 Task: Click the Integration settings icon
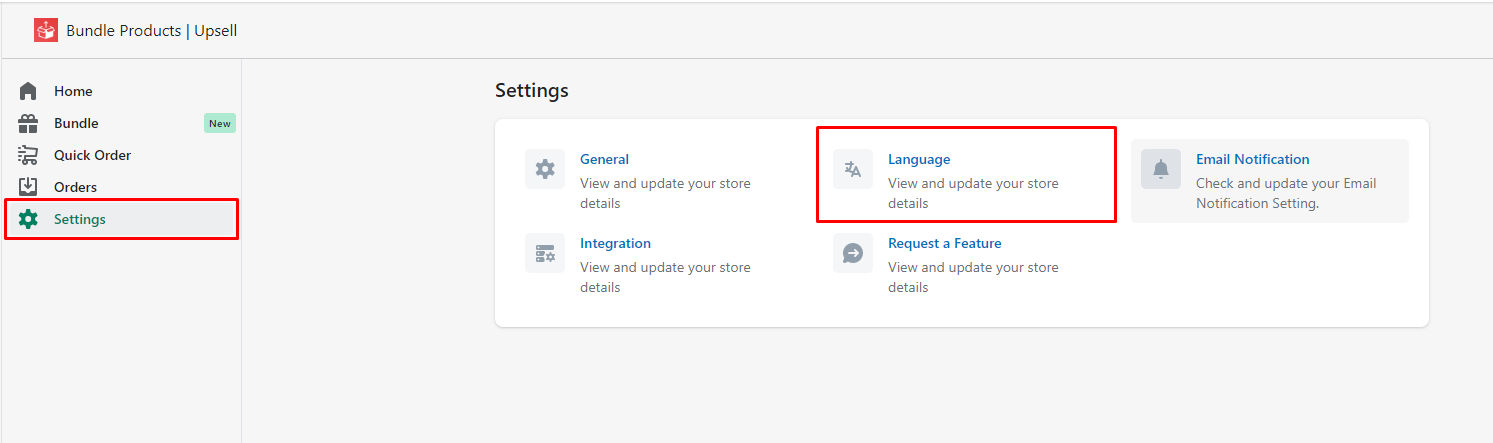545,253
